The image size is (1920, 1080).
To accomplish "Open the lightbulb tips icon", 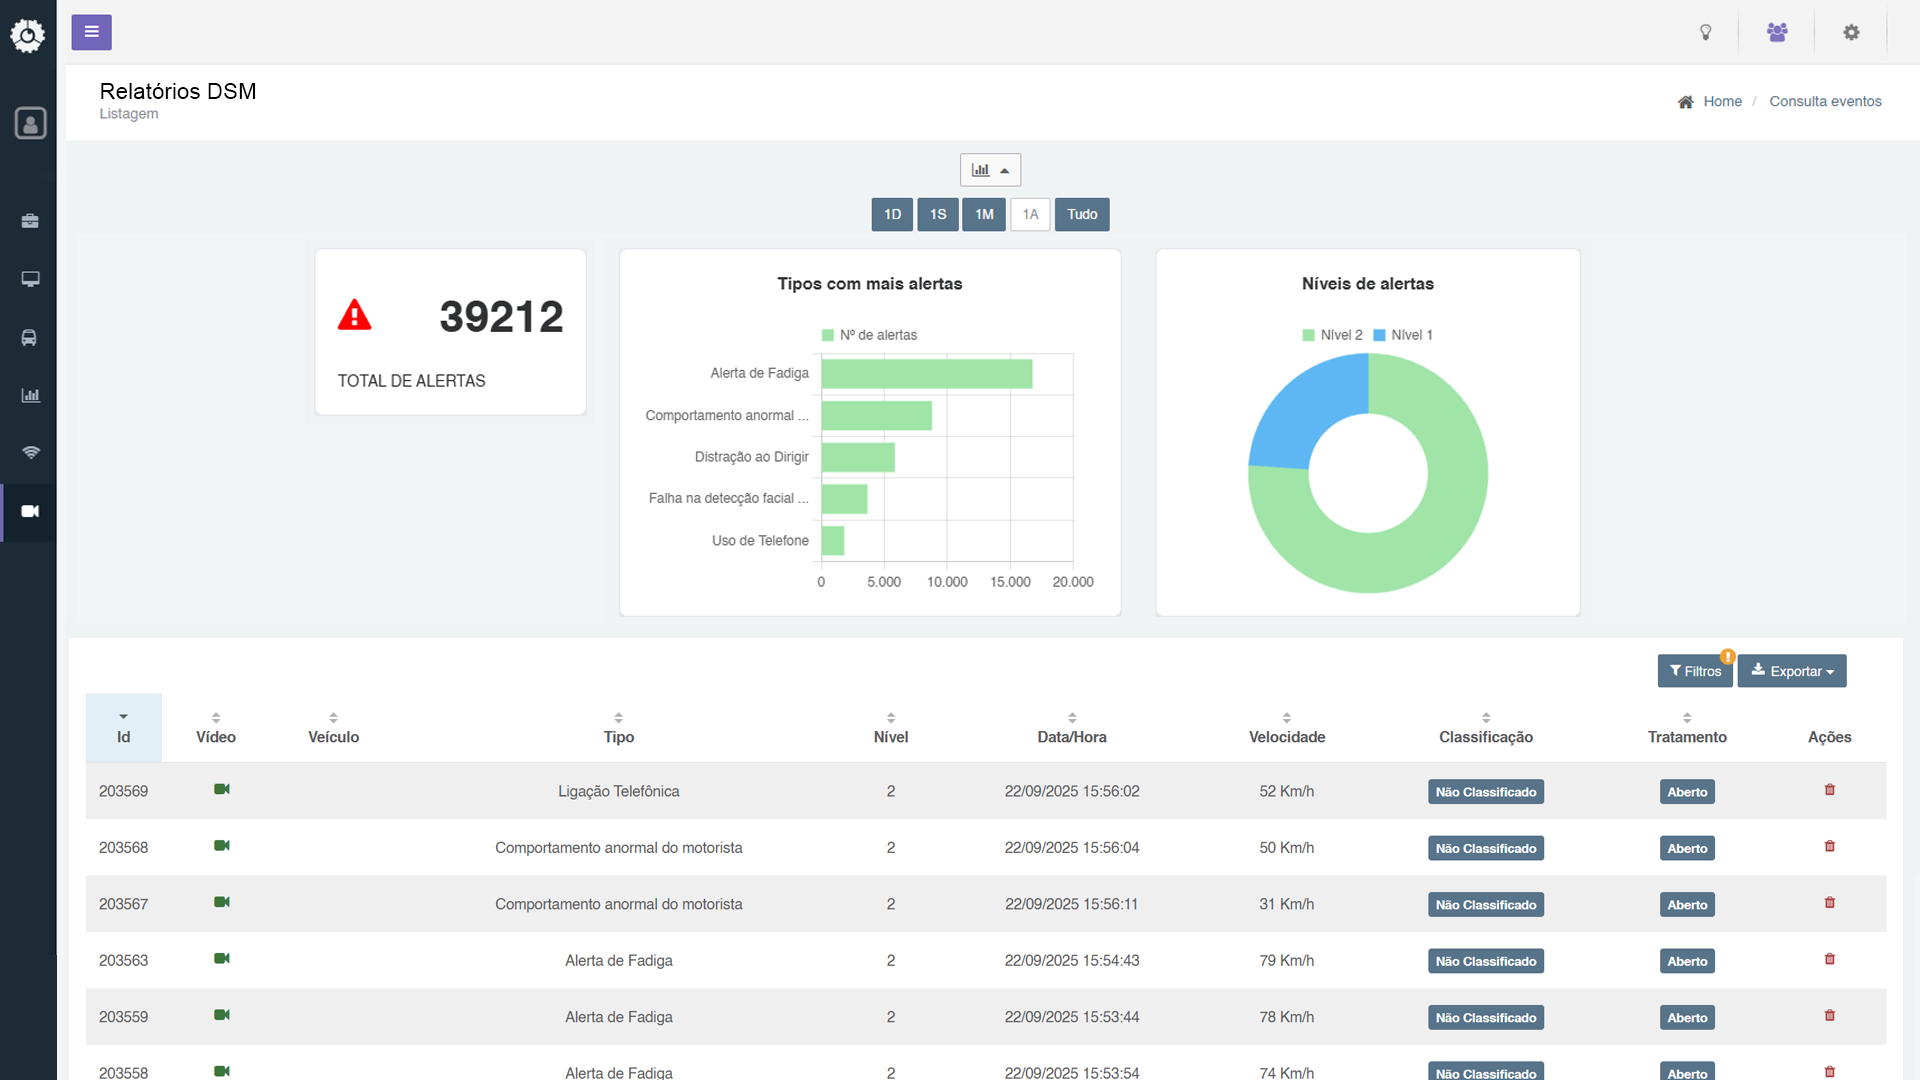I will coord(1706,32).
